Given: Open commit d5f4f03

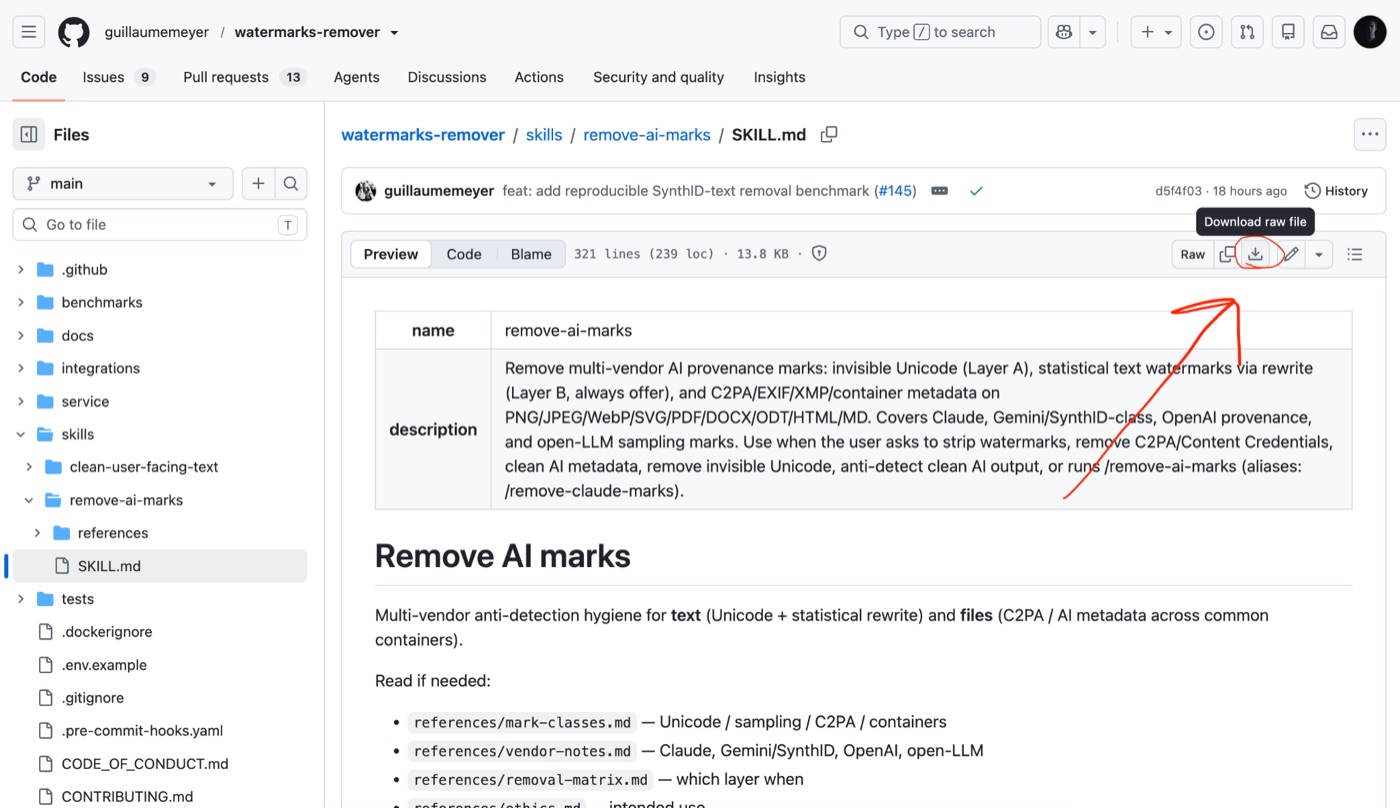Looking at the screenshot, I should pos(1180,191).
